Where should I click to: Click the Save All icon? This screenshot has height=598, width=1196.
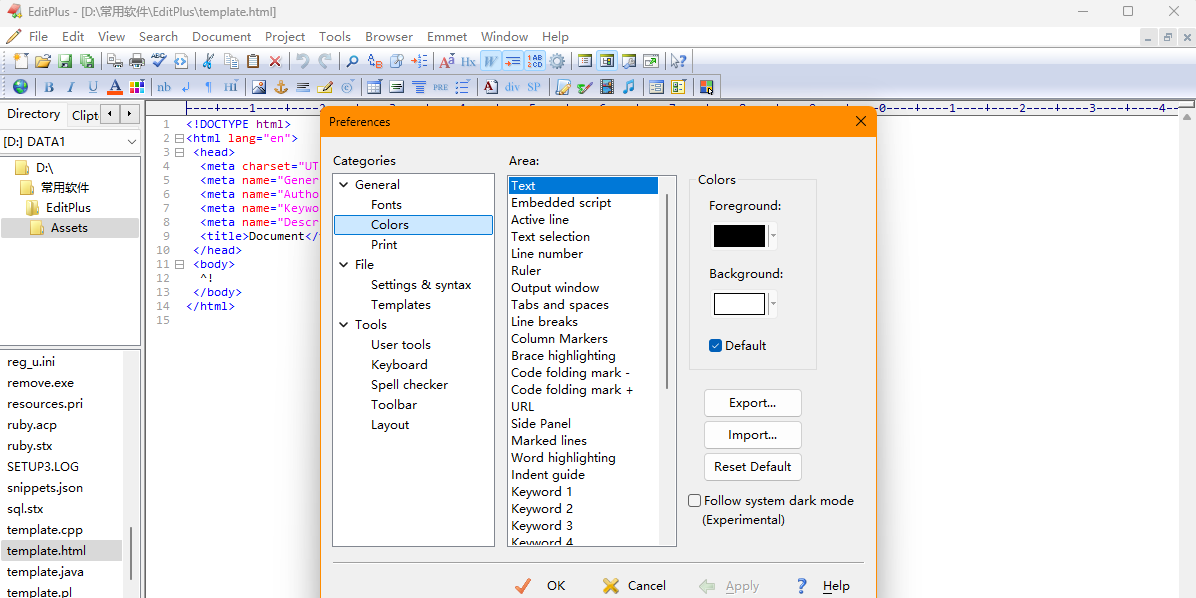pos(87,61)
